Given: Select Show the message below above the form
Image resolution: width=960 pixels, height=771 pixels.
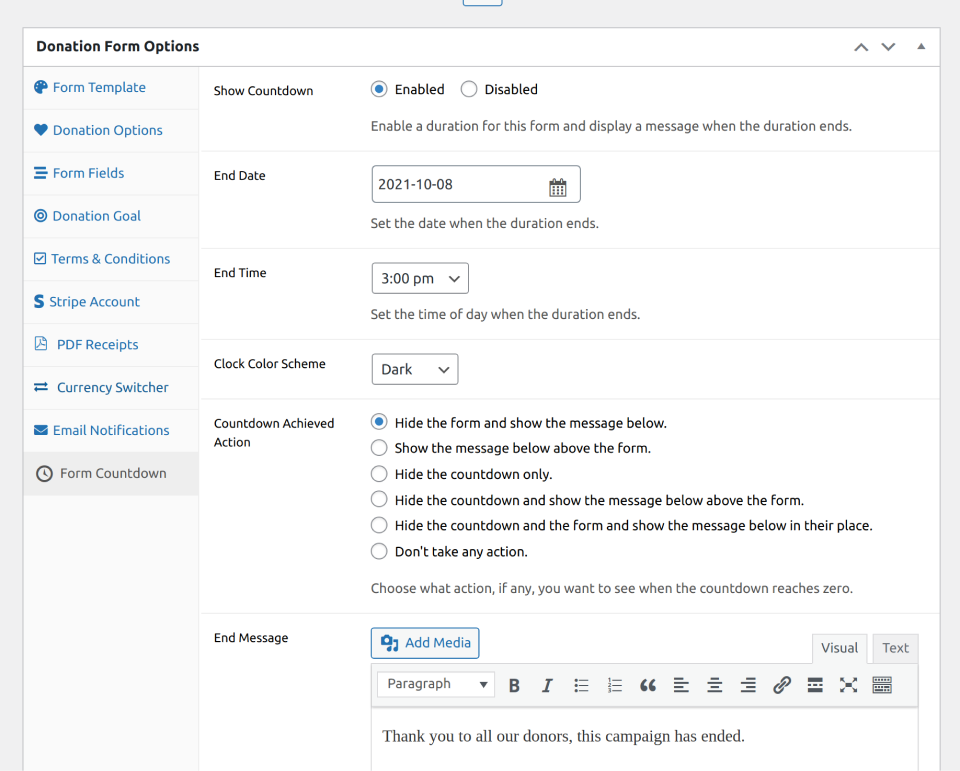Looking at the screenshot, I should (379, 448).
